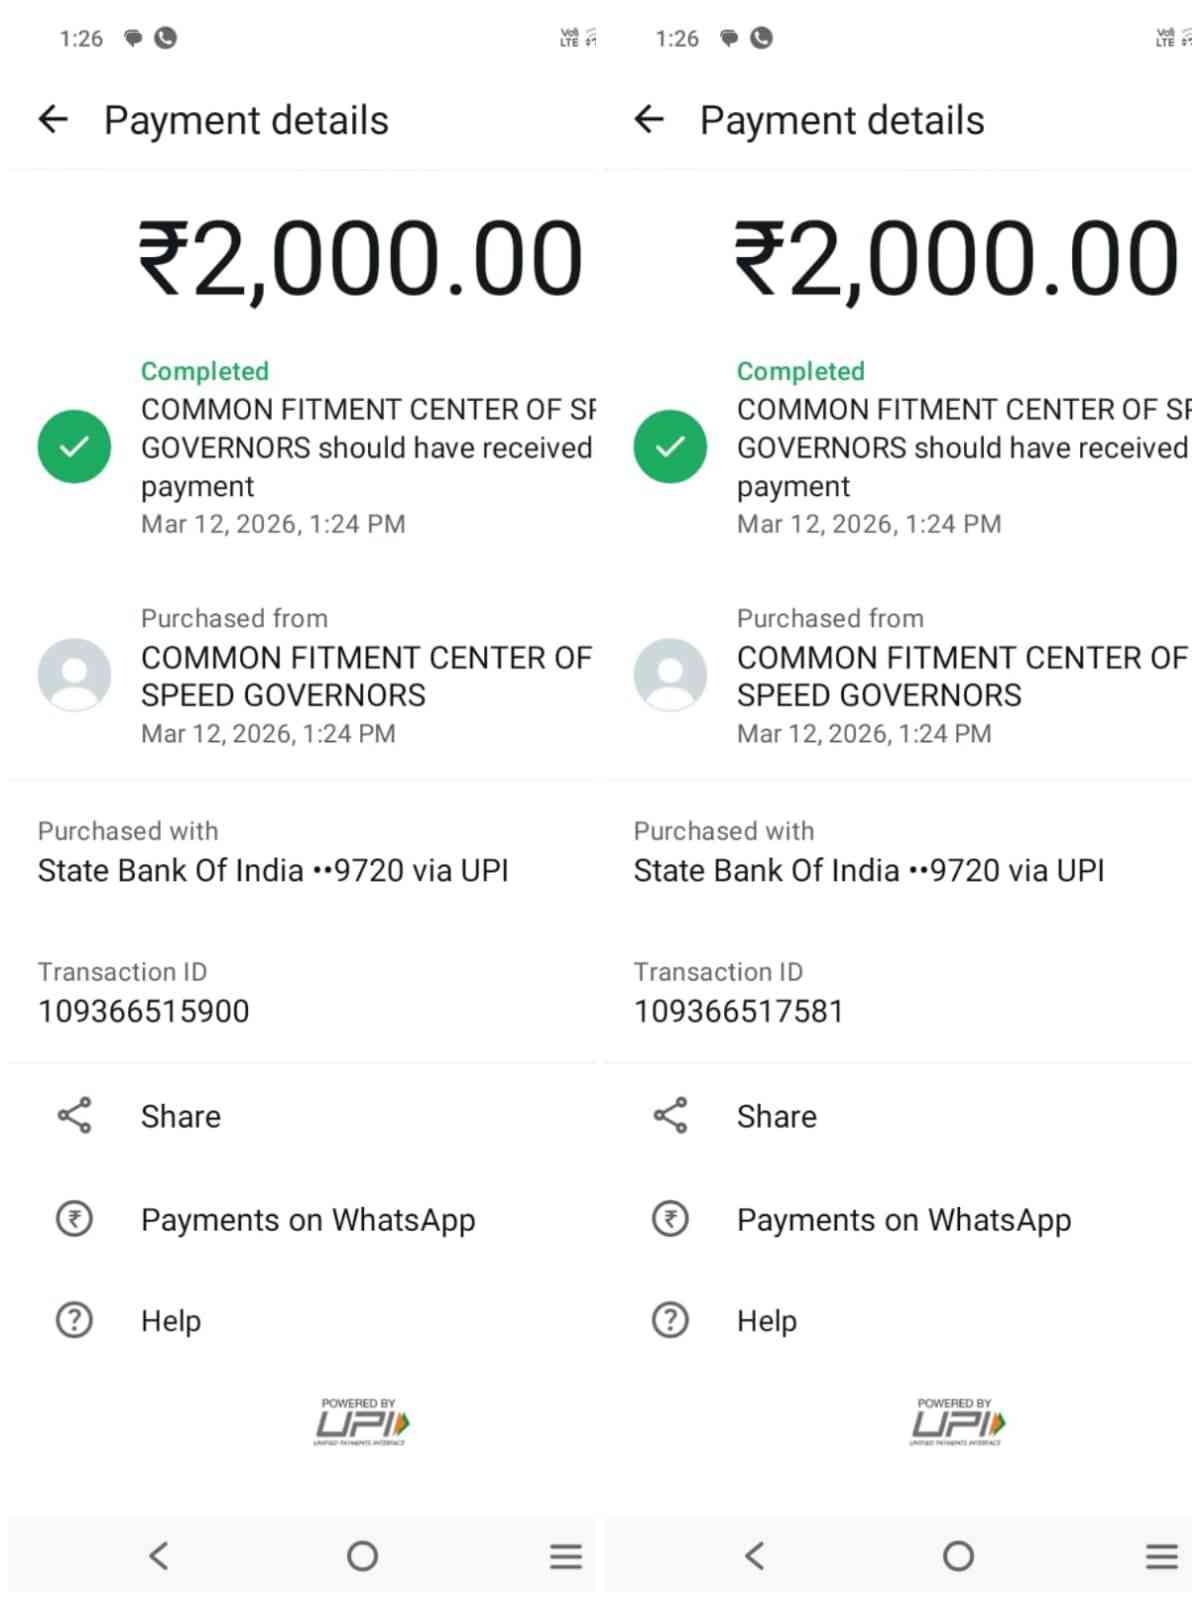Open 'Payments on WhatsApp' on right screen
This screenshot has height=1600, width=1200.
click(x=904, y=1220)
